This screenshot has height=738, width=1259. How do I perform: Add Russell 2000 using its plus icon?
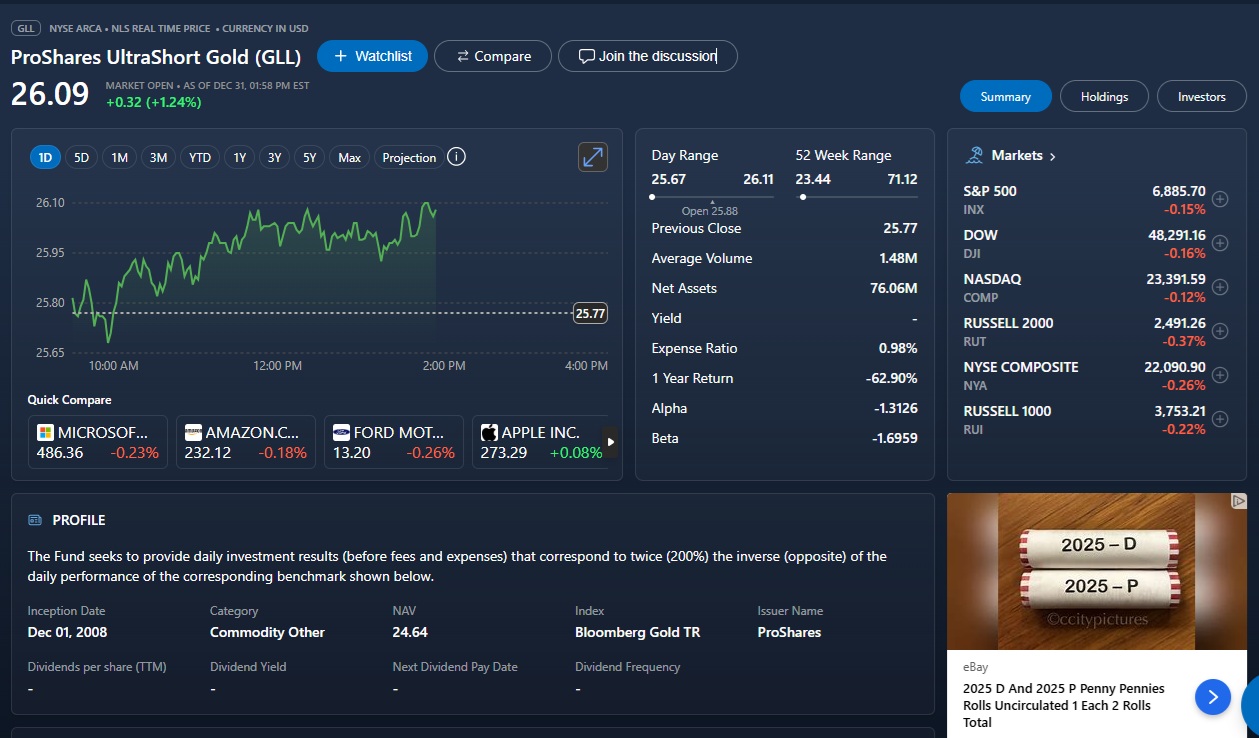[1220, 331]
